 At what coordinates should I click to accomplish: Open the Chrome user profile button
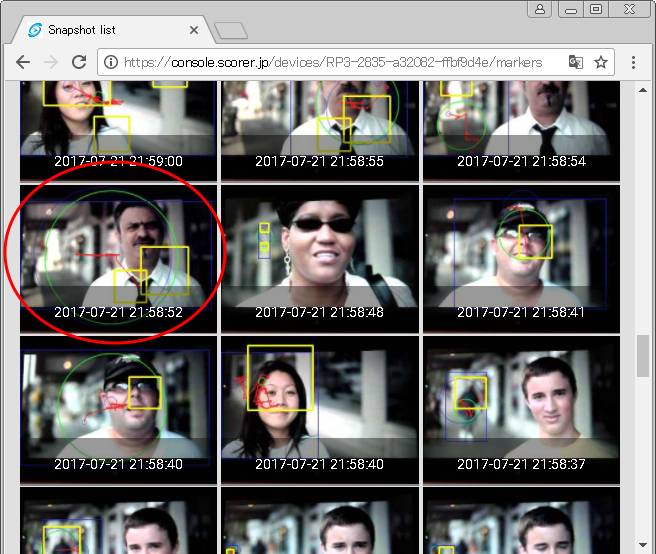[x=540, y=9]
